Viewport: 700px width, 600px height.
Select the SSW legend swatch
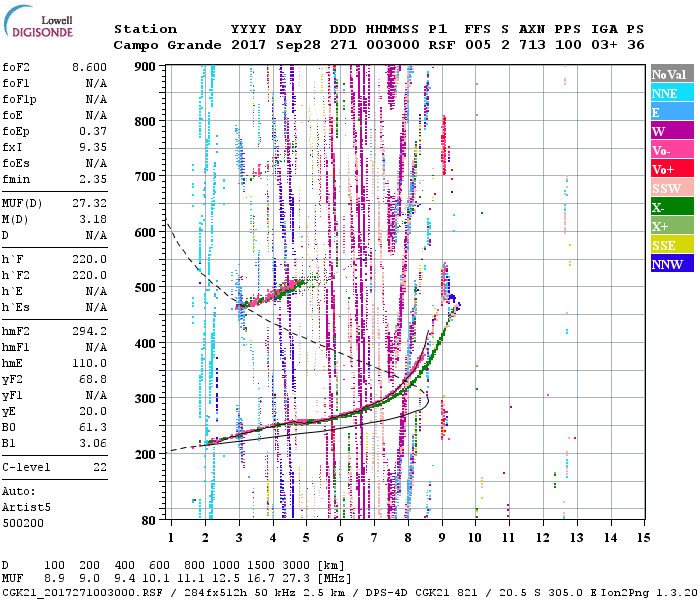672,188
